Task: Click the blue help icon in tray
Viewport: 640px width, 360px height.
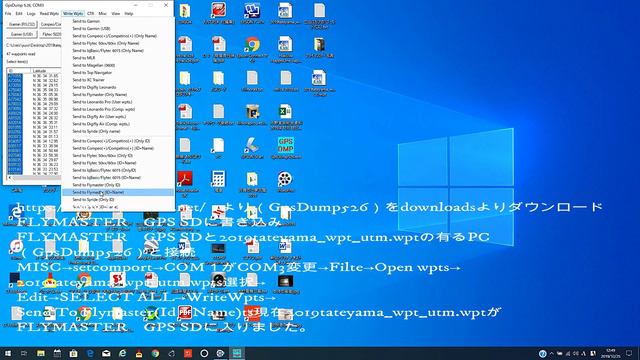Action: (x=542, y=353)
